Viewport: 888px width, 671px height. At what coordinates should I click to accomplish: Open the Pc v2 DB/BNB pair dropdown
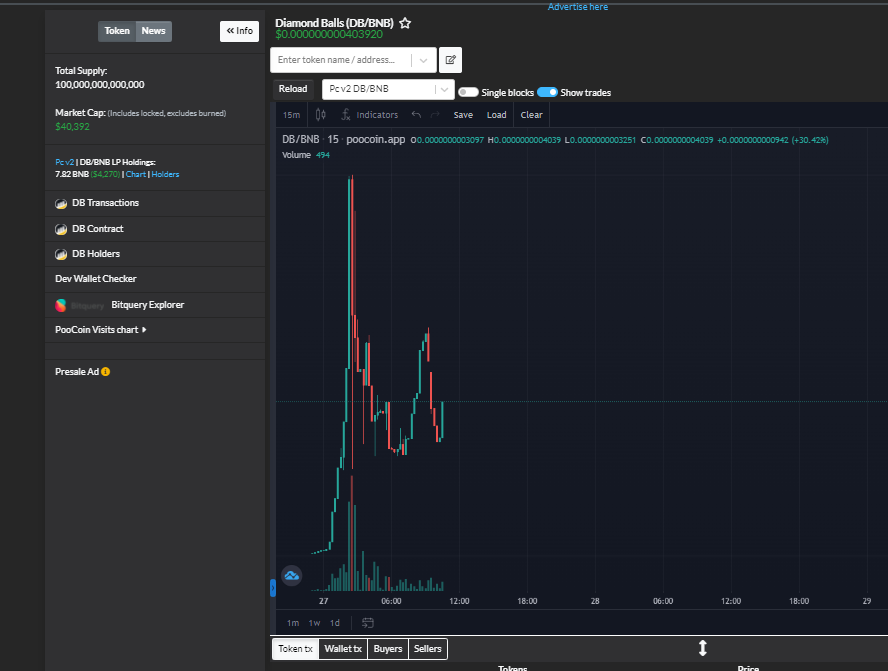(388, 89)
